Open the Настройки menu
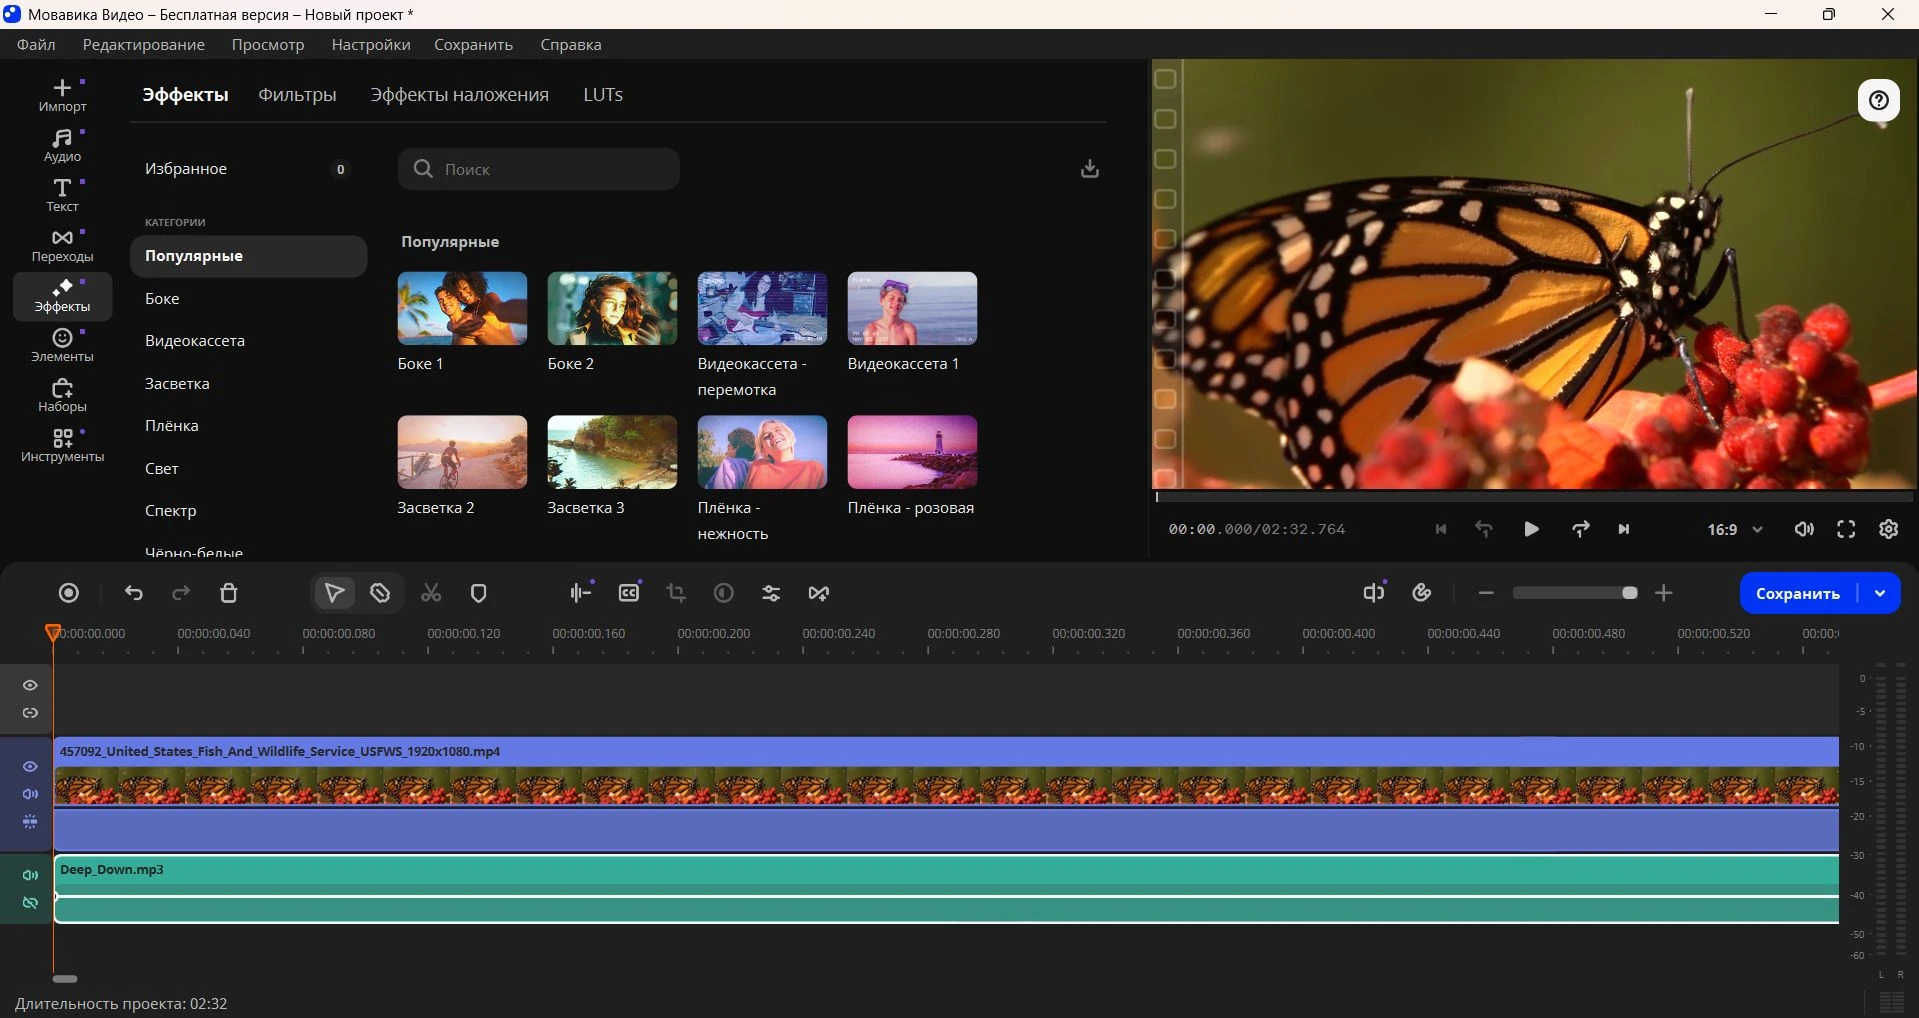The width and height of the screenshot is (1919, 1018). [x=371, y=45]
